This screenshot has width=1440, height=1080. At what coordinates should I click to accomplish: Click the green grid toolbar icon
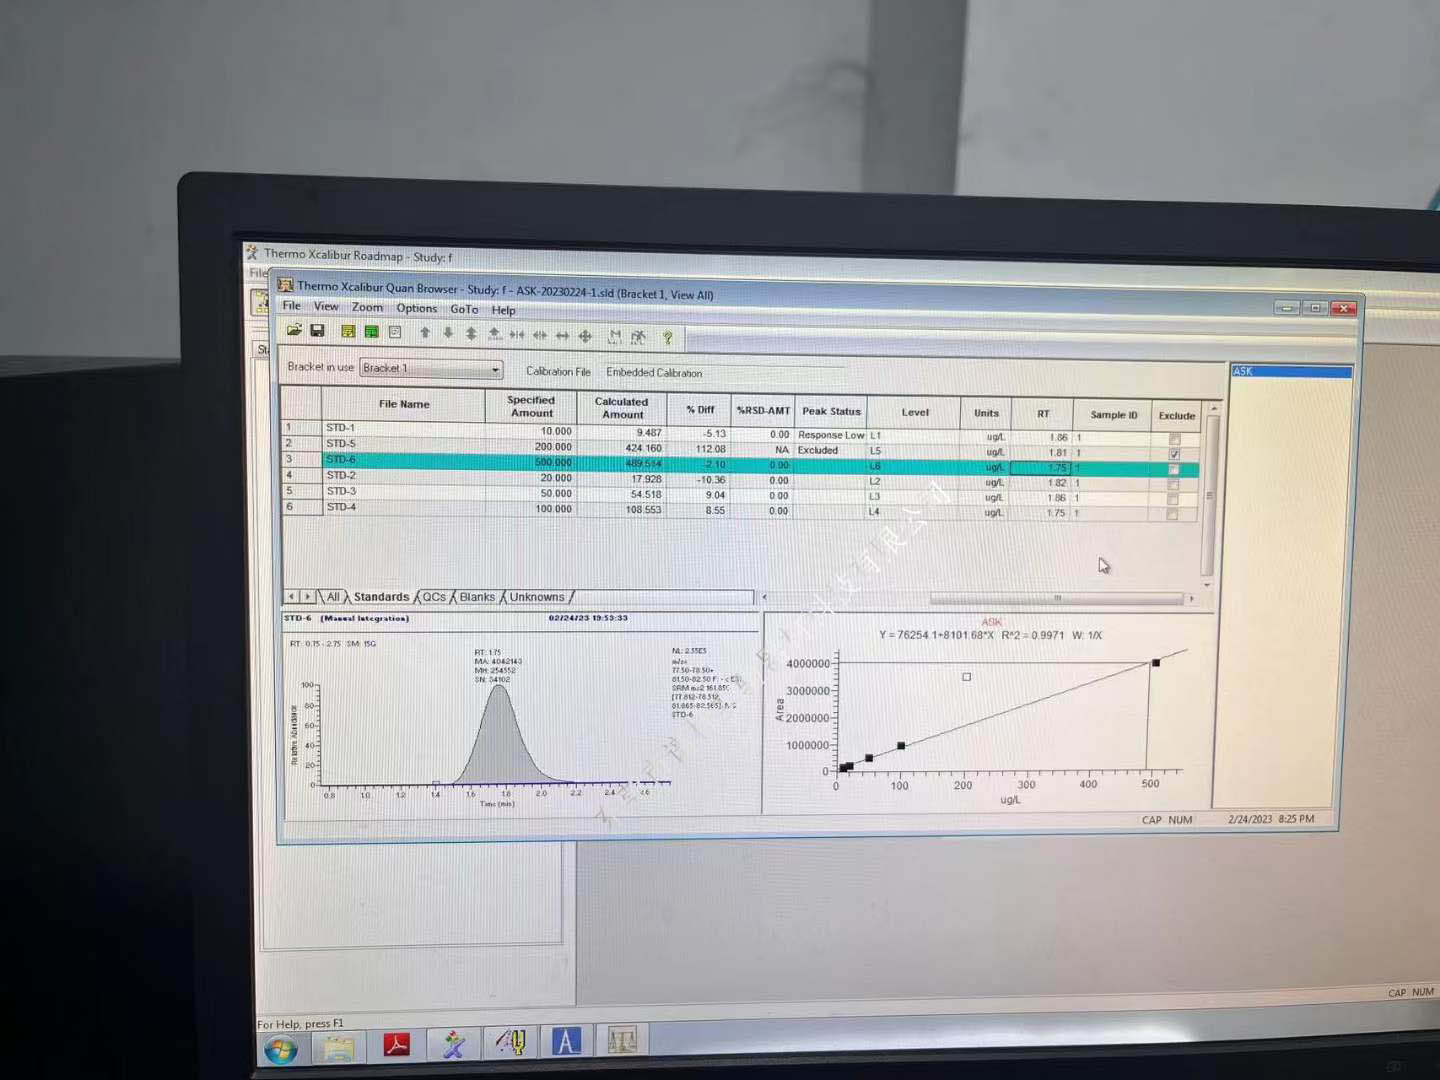point(371,332)
